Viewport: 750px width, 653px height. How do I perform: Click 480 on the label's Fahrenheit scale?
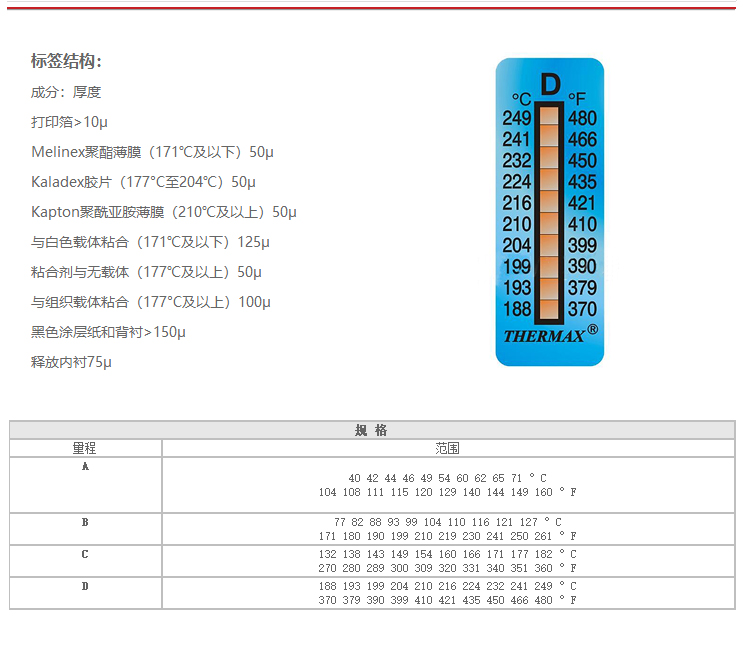pos(582,118)
